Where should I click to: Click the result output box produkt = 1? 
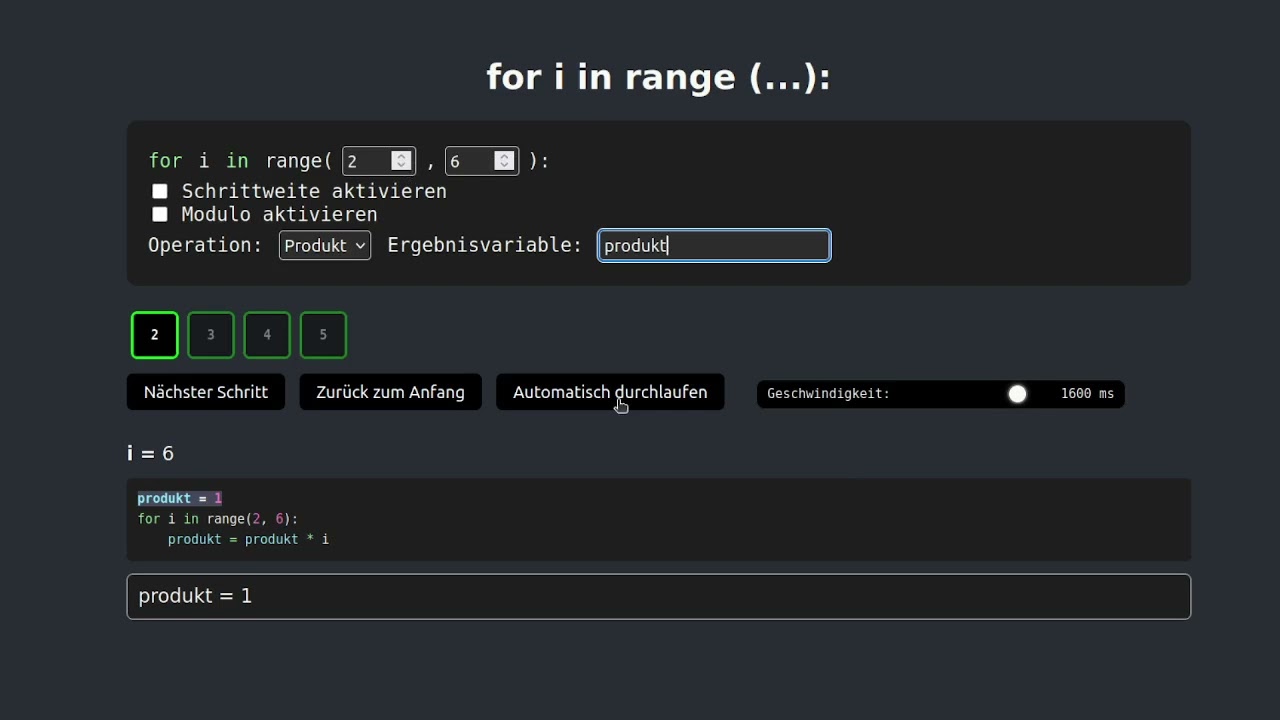(659, 596)
